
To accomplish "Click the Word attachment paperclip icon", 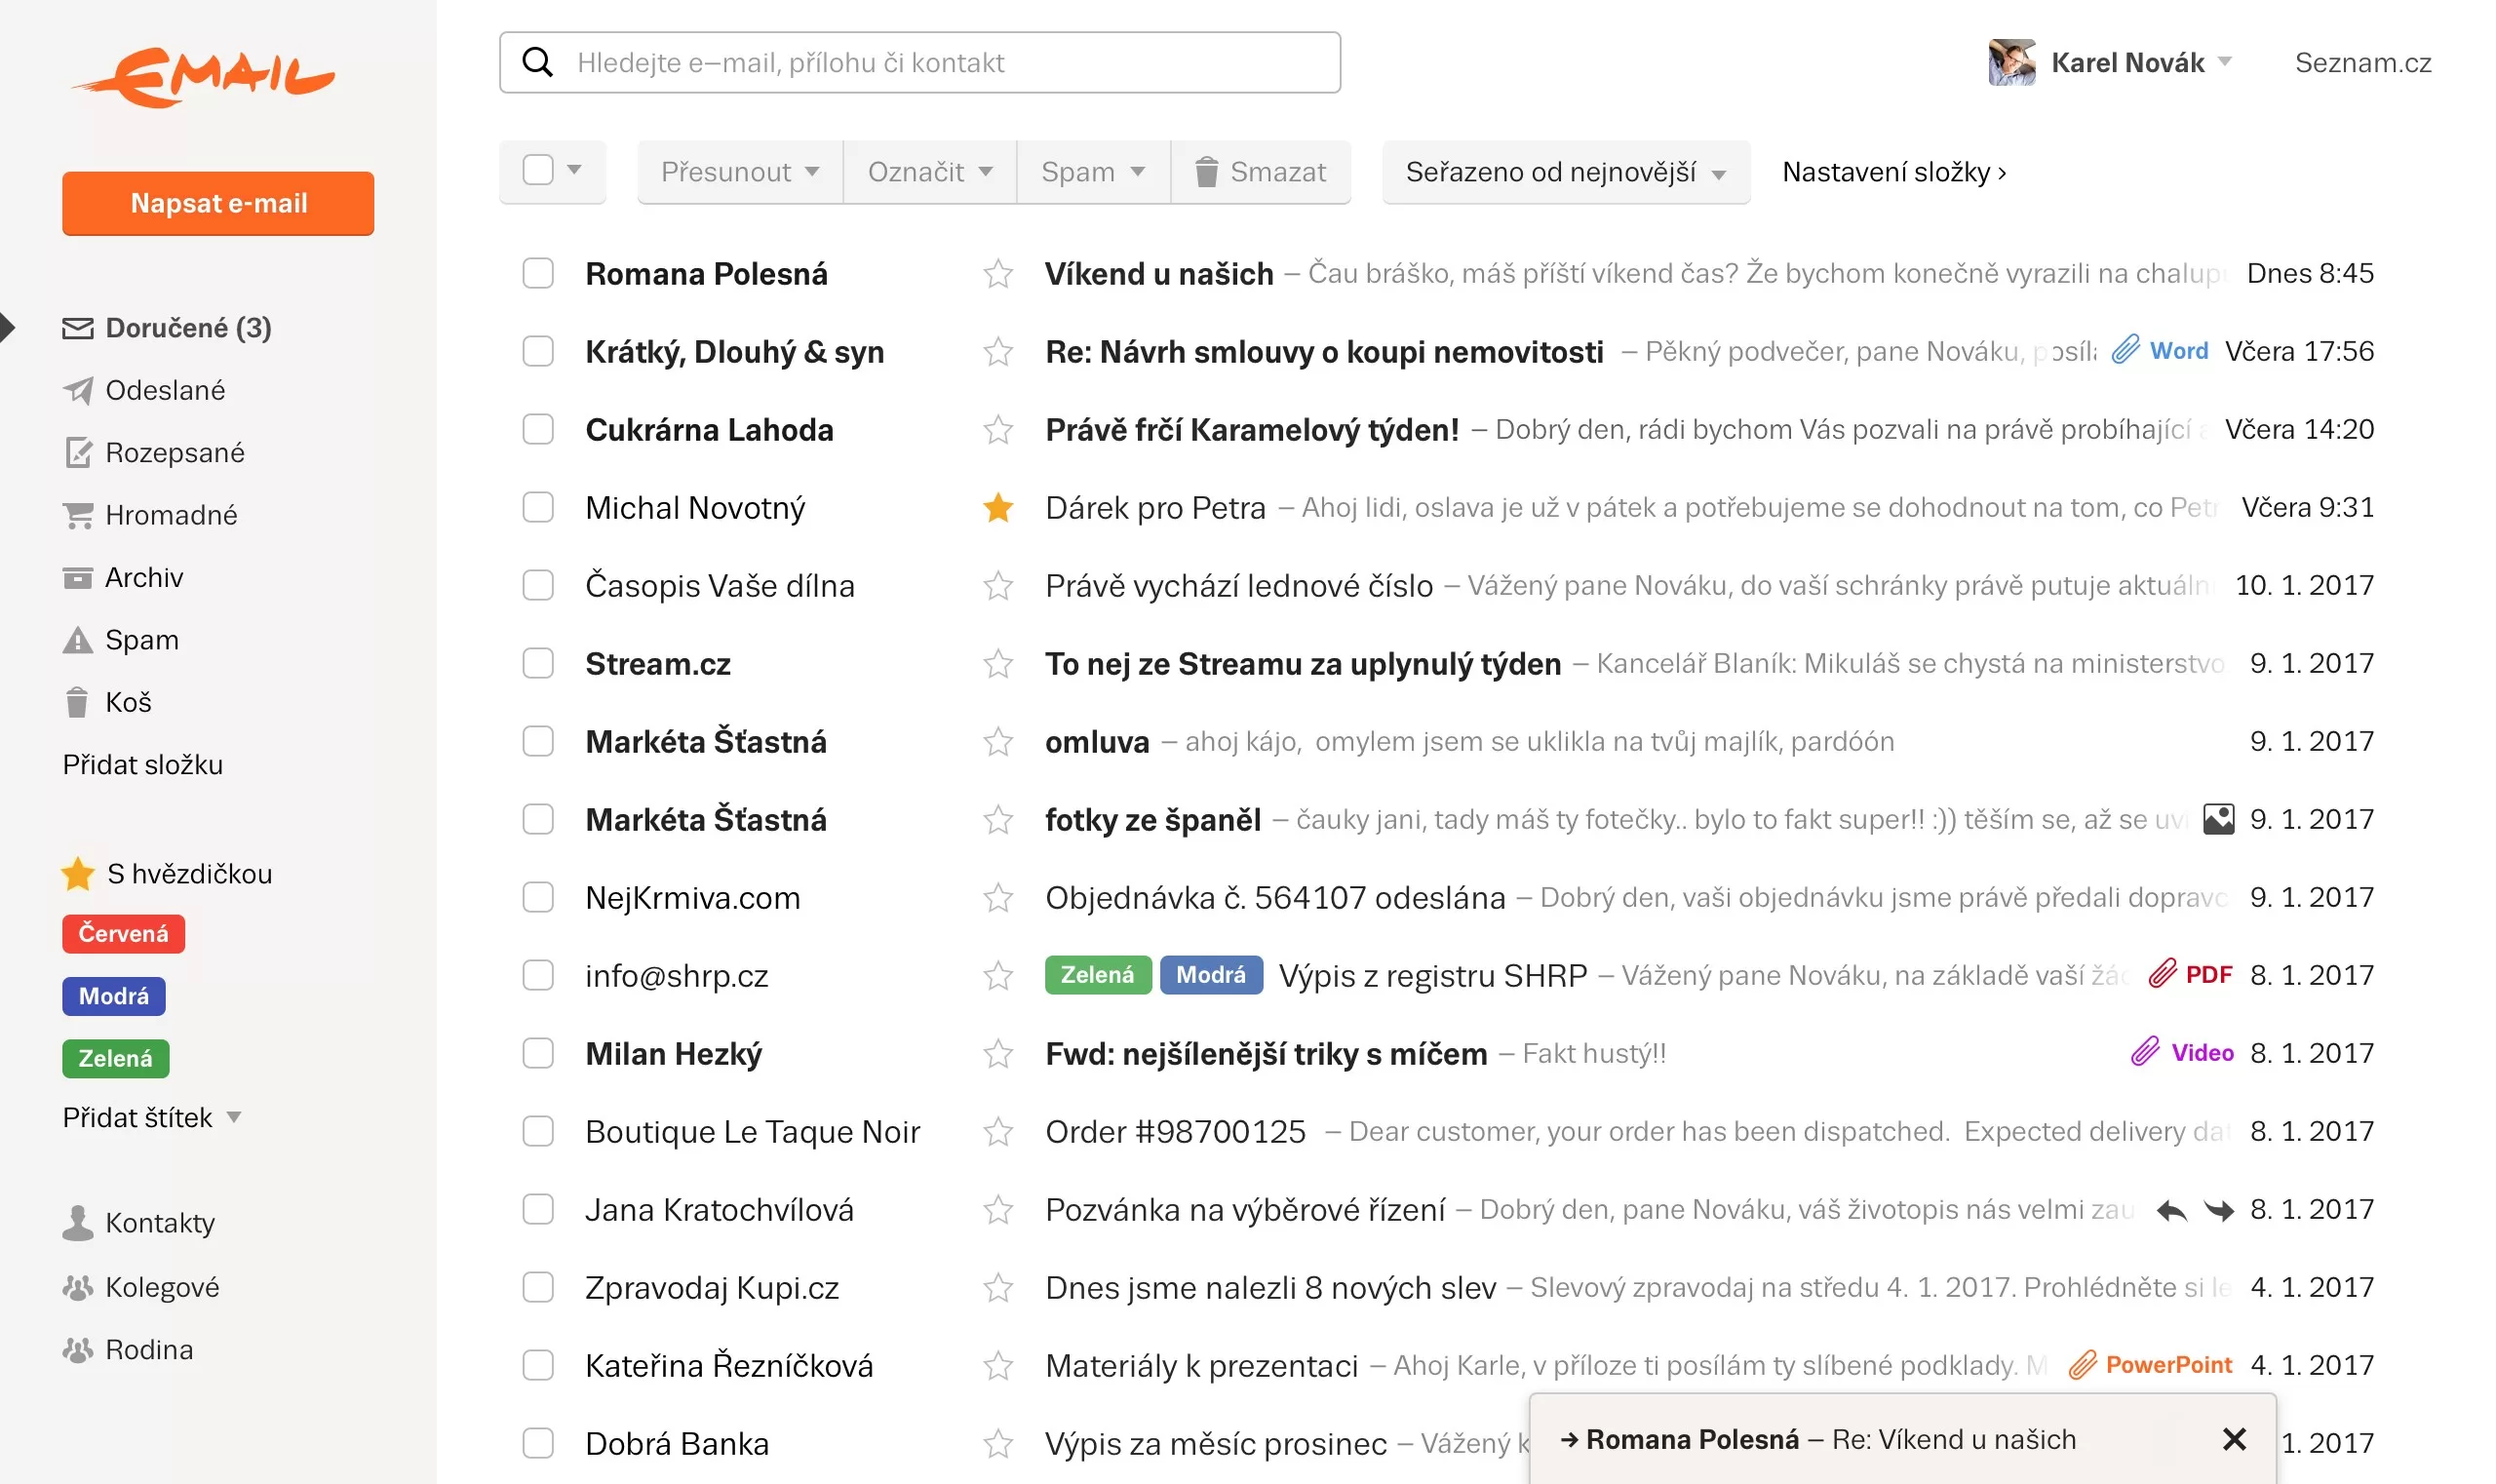I will click(2125, 350).
